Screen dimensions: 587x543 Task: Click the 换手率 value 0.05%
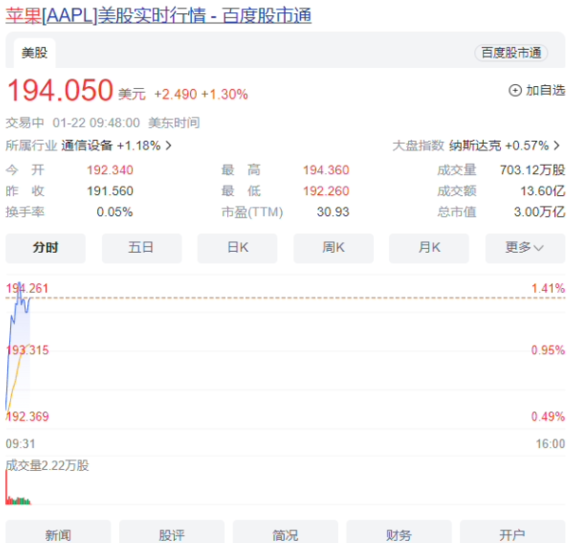[115, 212]
